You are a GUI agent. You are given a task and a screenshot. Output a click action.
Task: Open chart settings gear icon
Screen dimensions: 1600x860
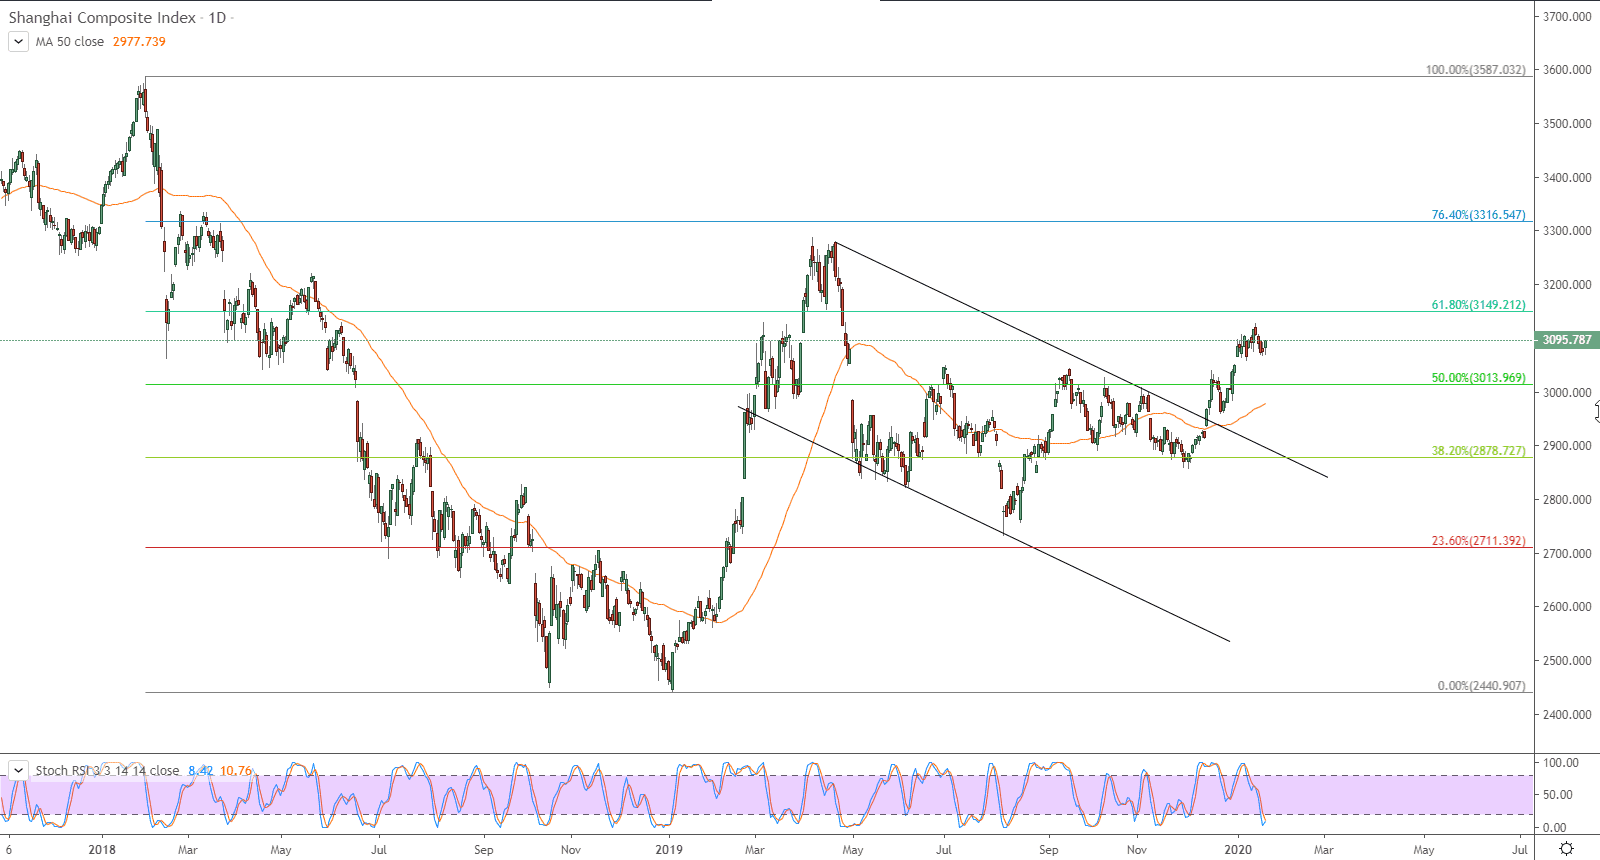click(1567, 849)
